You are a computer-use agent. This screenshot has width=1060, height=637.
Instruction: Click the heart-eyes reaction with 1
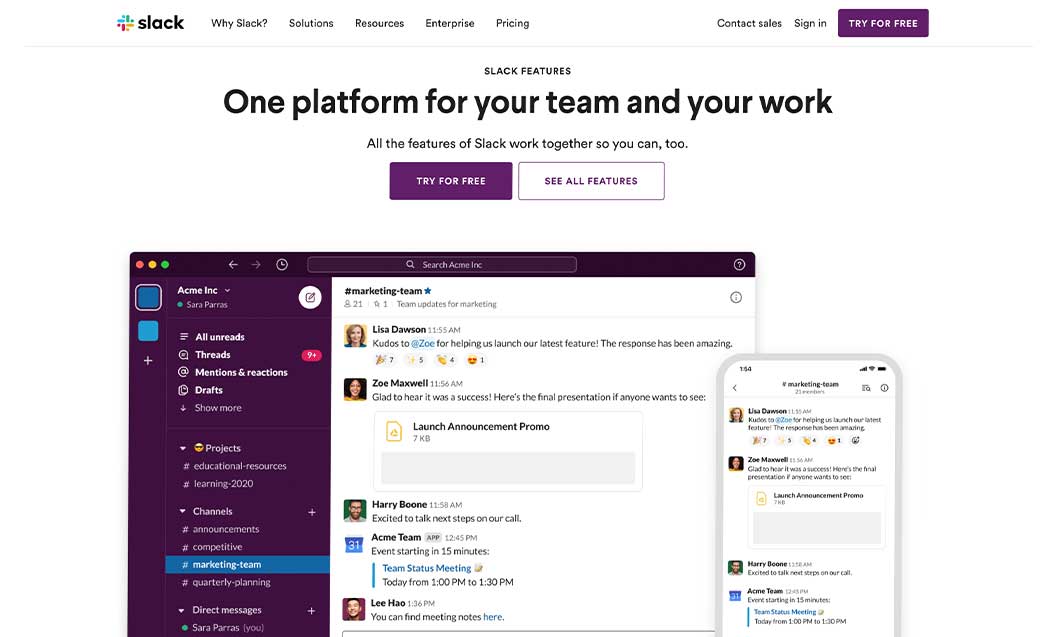point(476,360)
